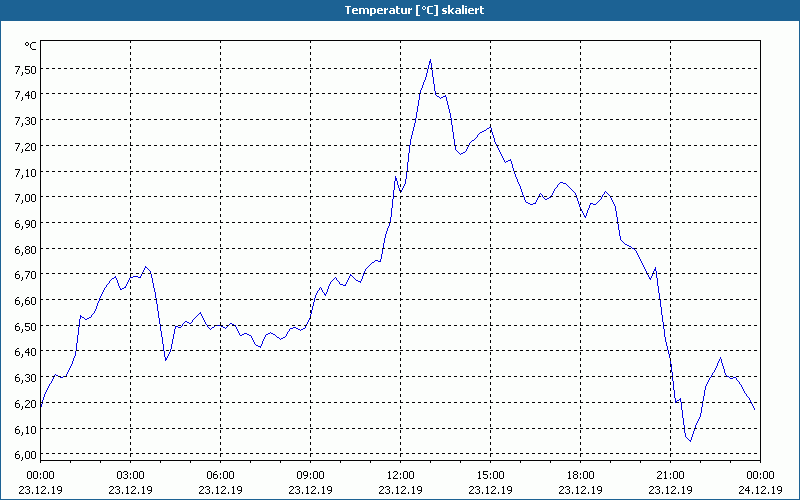Select the 7,20 y-axis label

point(26,146)
